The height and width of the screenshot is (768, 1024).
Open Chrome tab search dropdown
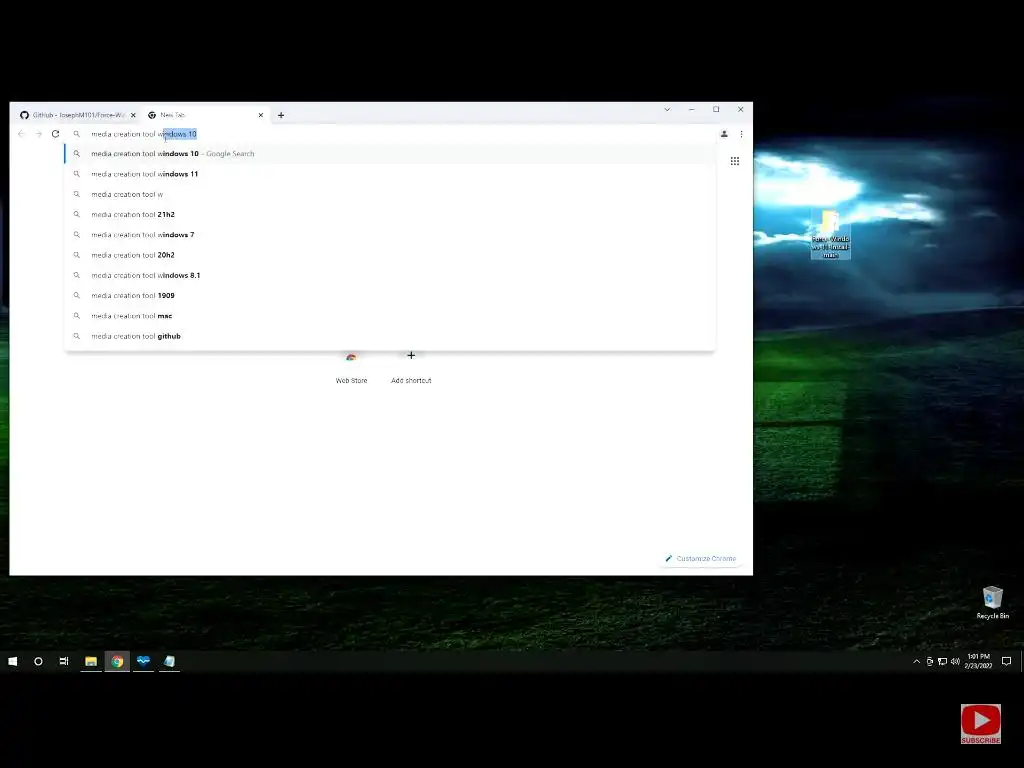[x=667, y=110]
